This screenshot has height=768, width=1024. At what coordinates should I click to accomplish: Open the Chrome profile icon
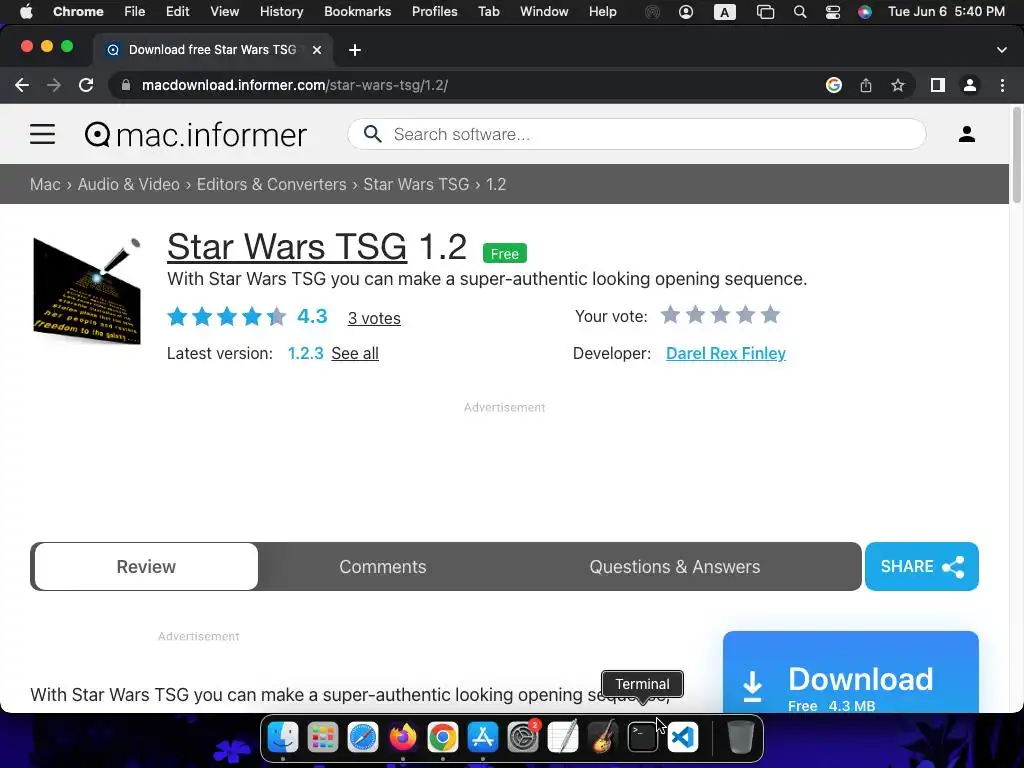click(x=970, y=85)
